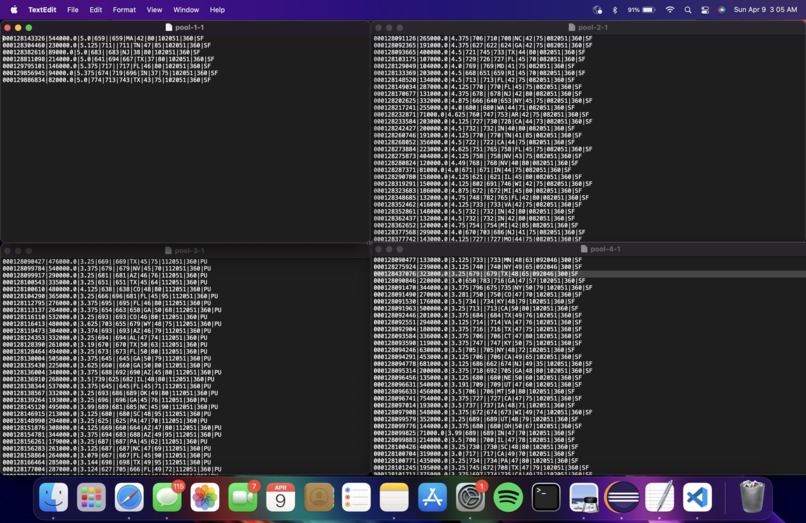Click the pool-4-1 document proxy icon
This screenshot has width=806, height=523.
point(584,249)
